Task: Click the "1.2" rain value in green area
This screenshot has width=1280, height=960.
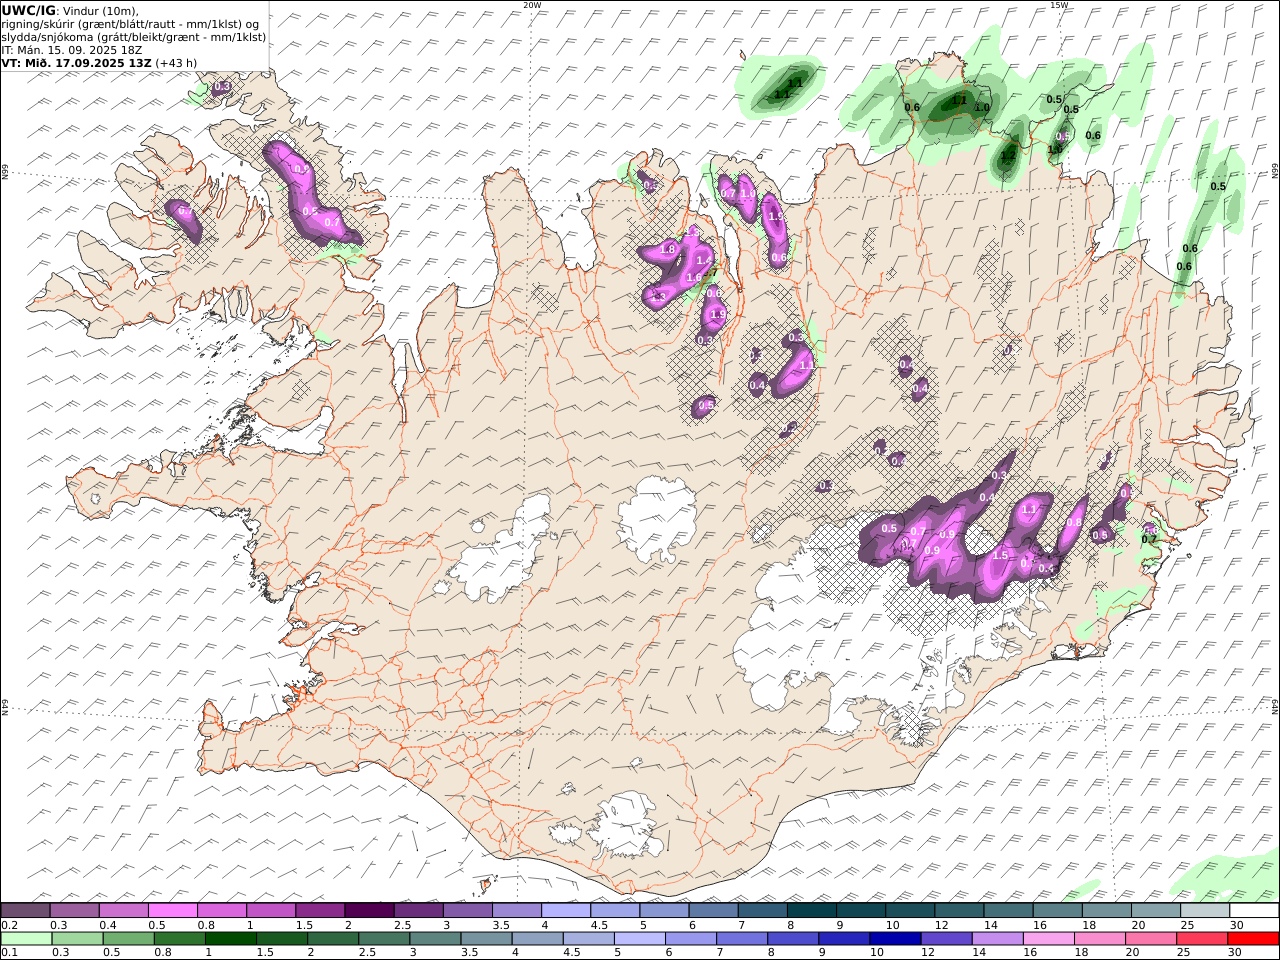Action: coord(1008,156)
